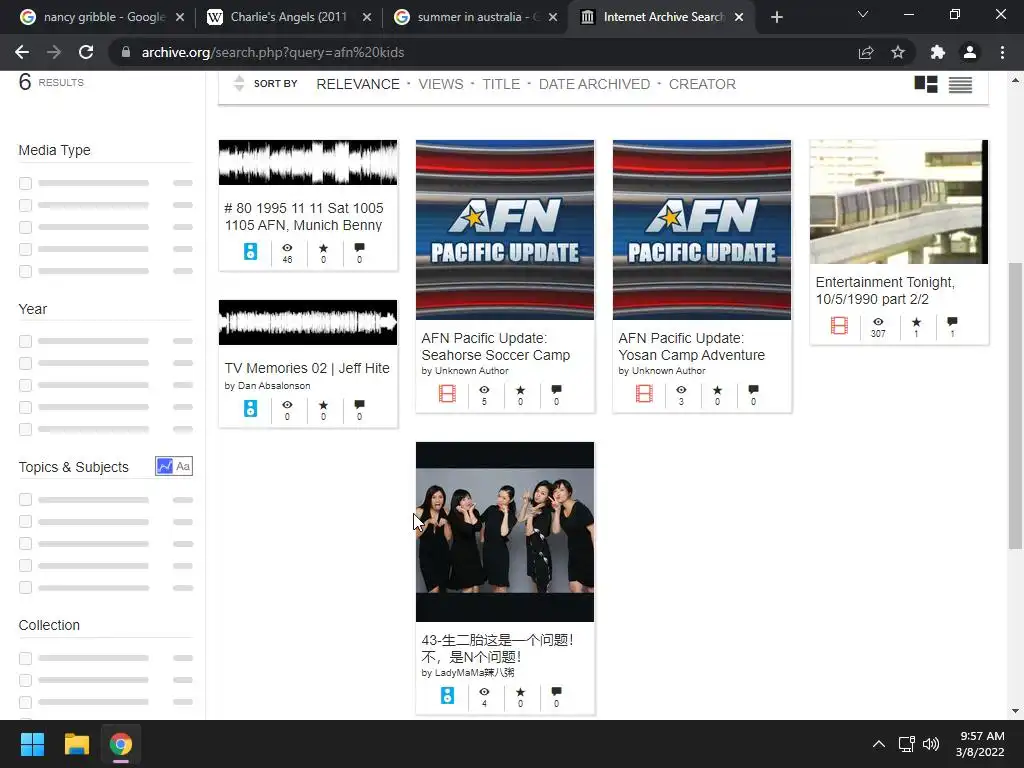Screen dimensions: 1024x768
Task: Click favorite star on TV Memories card
Action: 323,405
